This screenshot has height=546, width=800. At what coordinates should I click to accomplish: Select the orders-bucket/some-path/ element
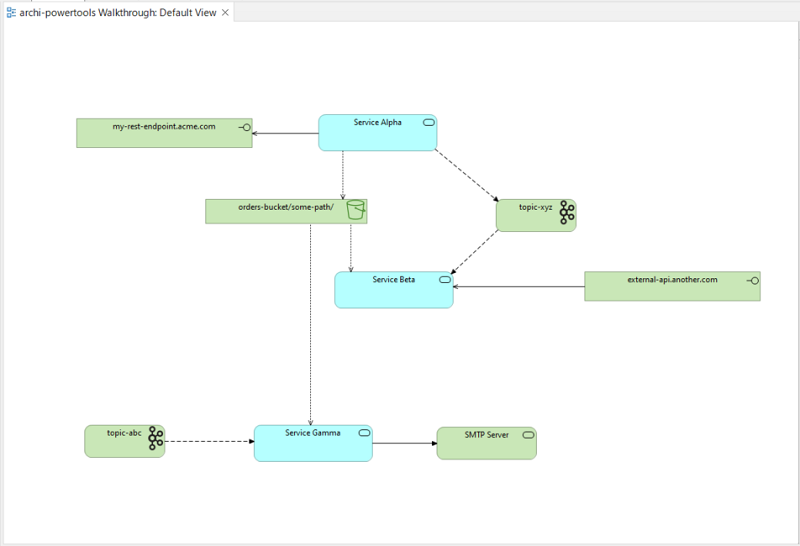286,211
